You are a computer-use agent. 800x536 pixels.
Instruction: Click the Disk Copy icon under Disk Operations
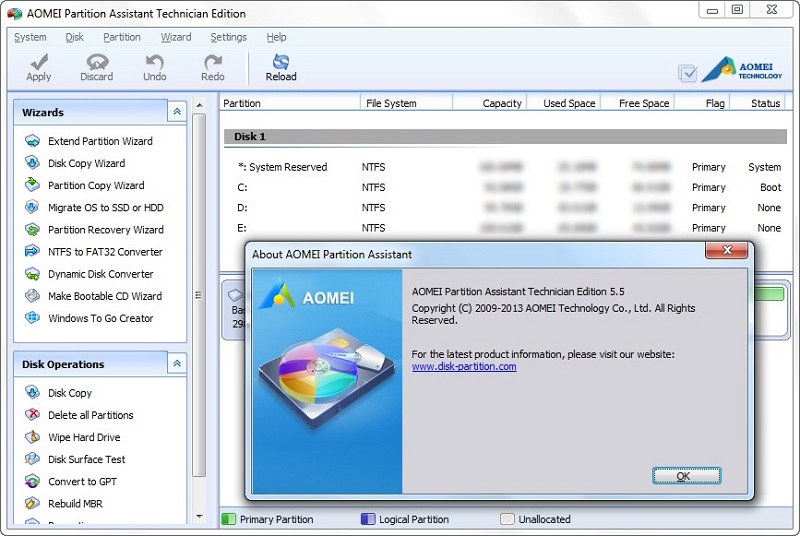tap(32, 392)
